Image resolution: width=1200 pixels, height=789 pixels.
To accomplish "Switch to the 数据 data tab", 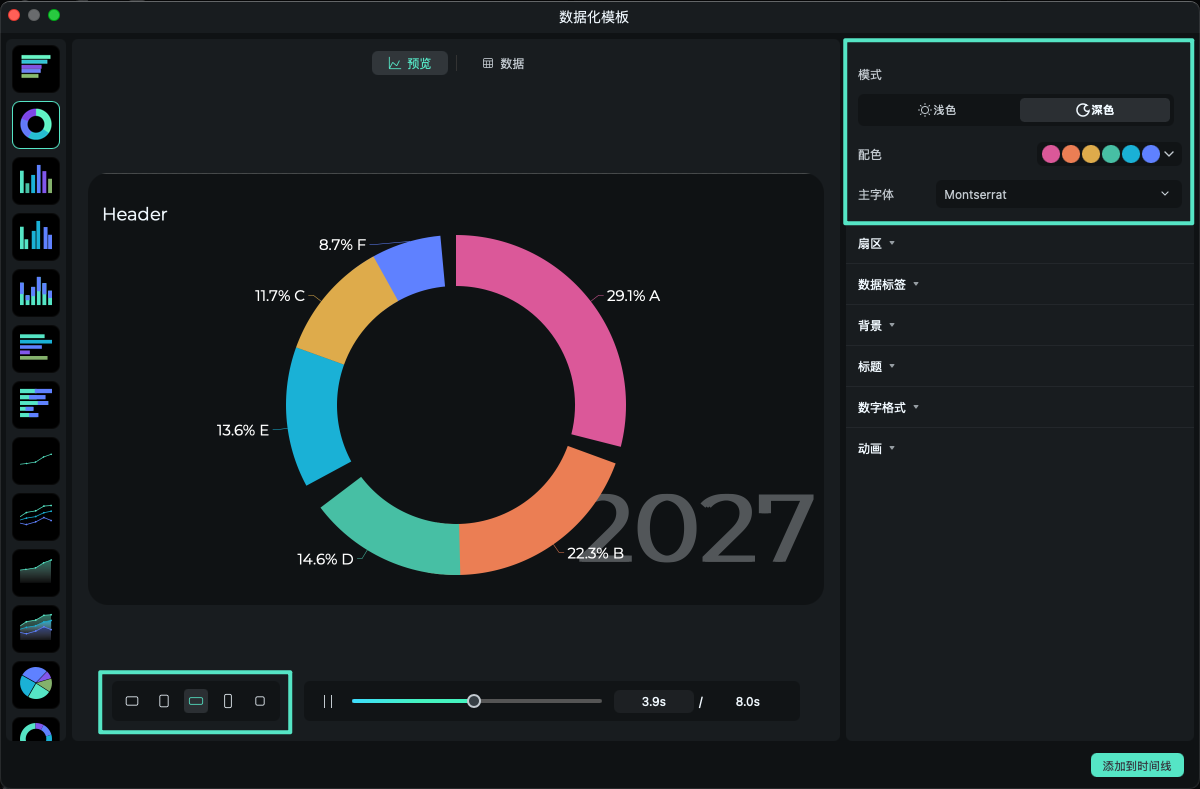I will 503,62.
